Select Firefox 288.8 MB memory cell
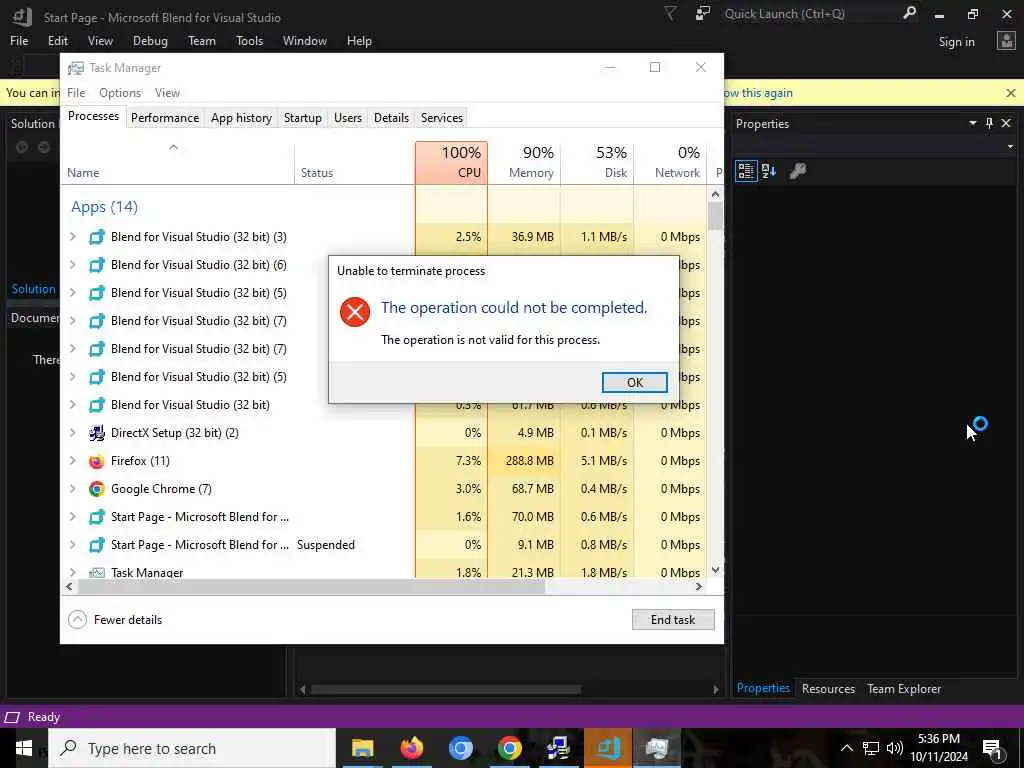 [524, 460]
